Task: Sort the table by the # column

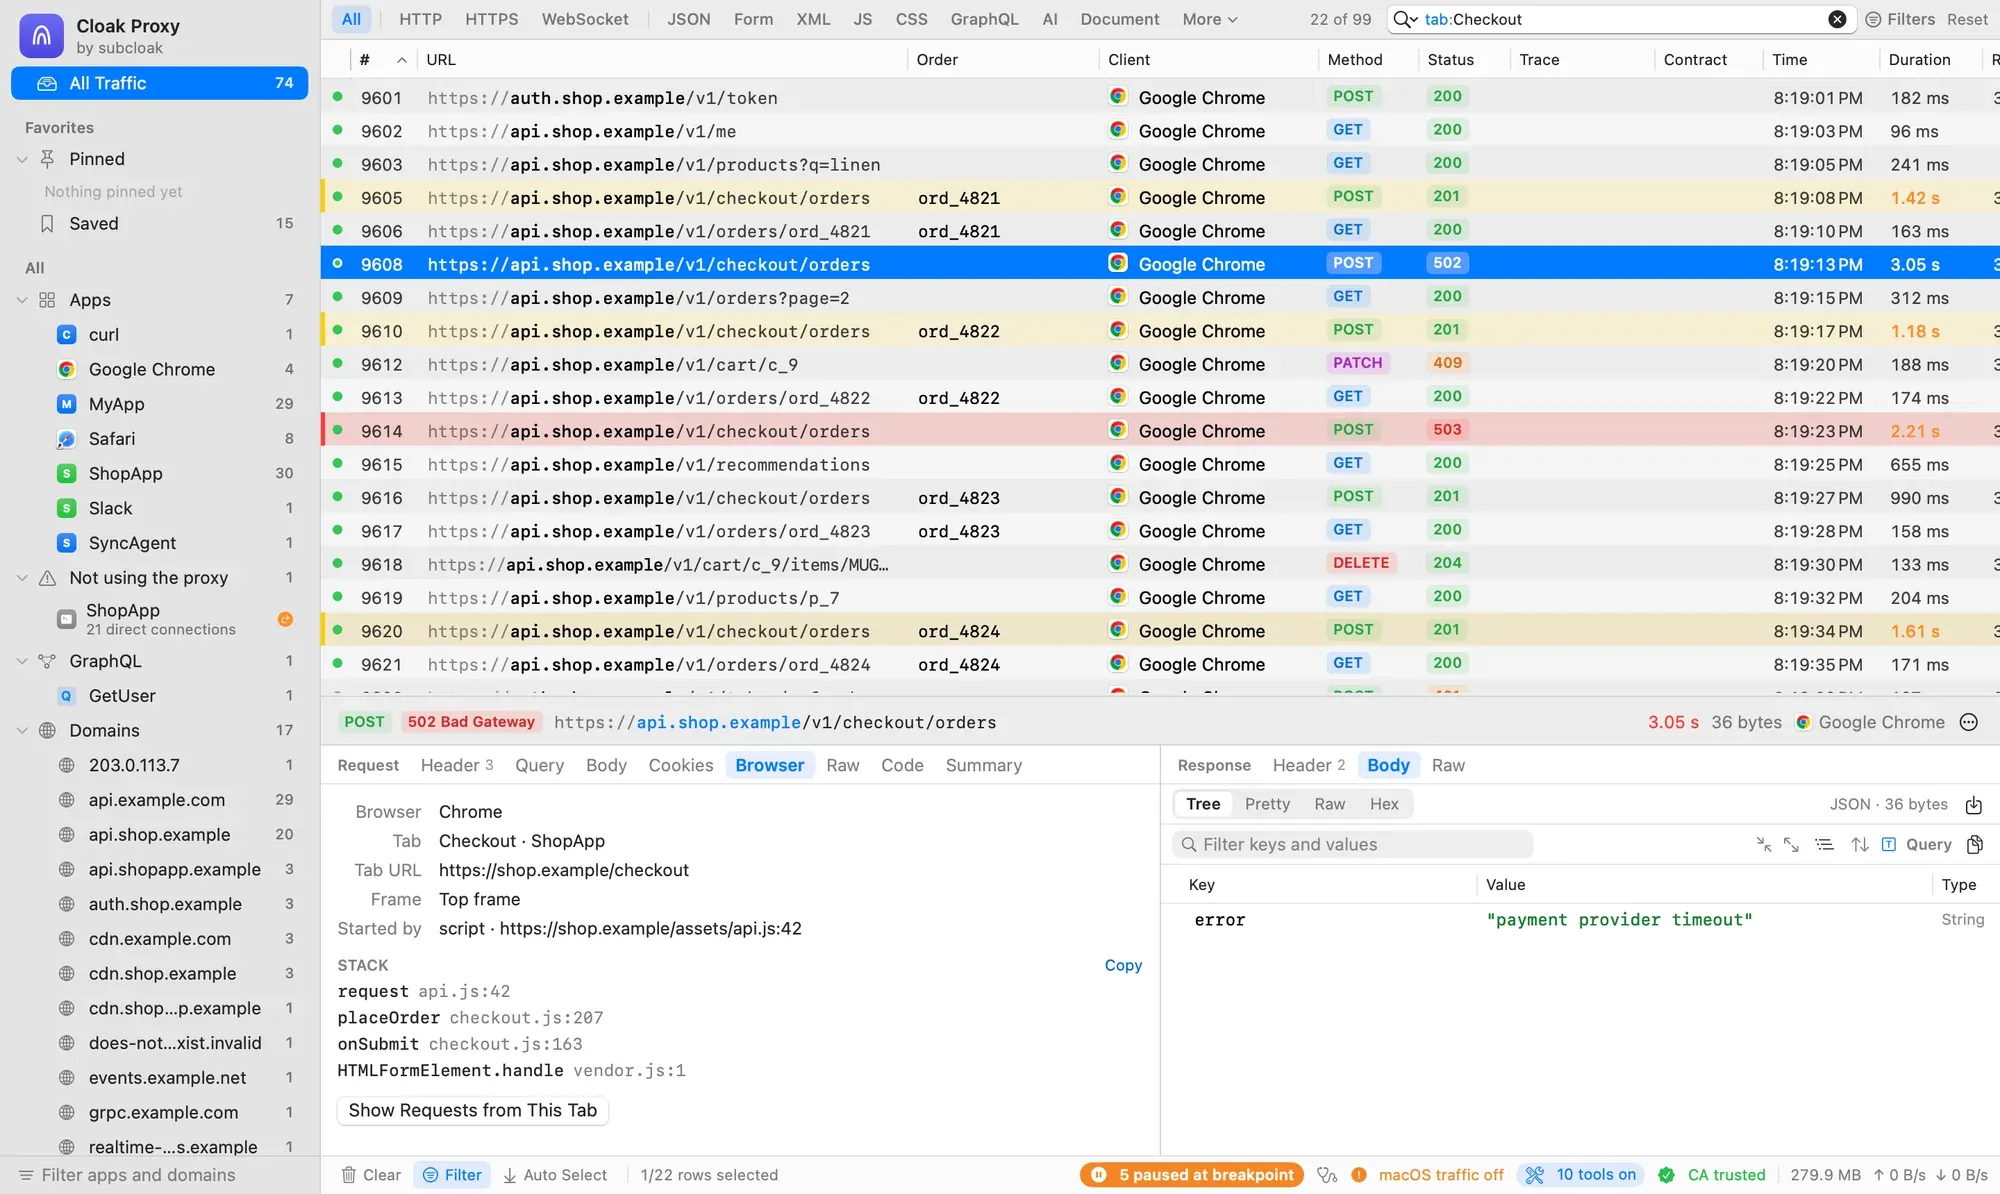Action: (383, 59)
